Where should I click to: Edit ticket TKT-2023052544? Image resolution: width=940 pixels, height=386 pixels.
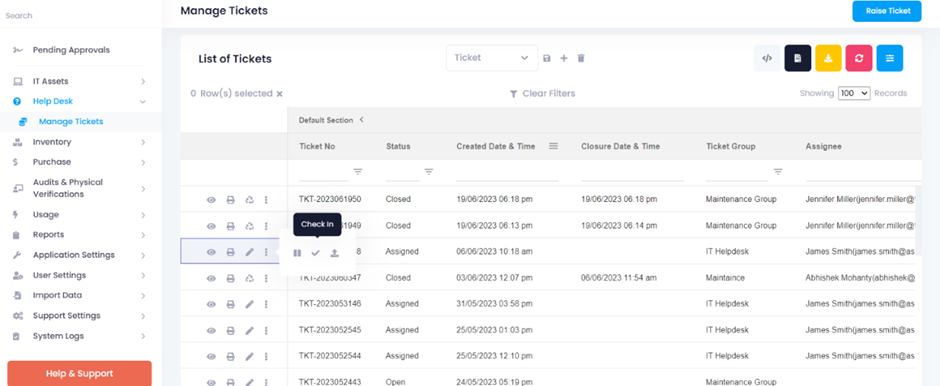click(x=249, y=356)
